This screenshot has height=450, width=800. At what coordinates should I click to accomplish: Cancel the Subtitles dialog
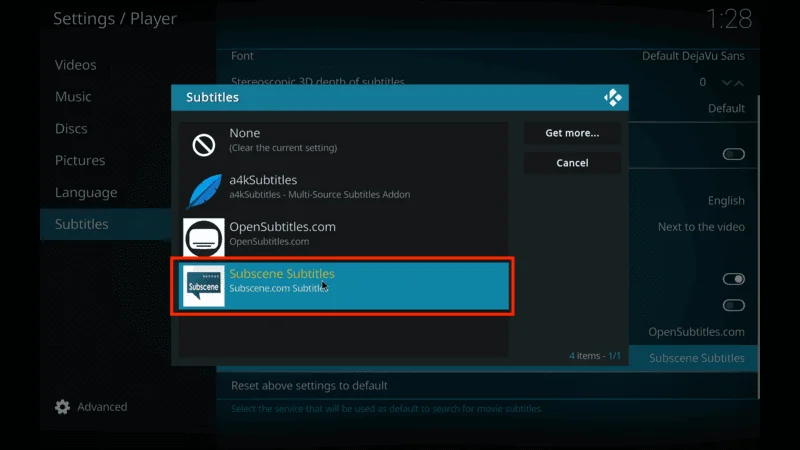(572, 163)
